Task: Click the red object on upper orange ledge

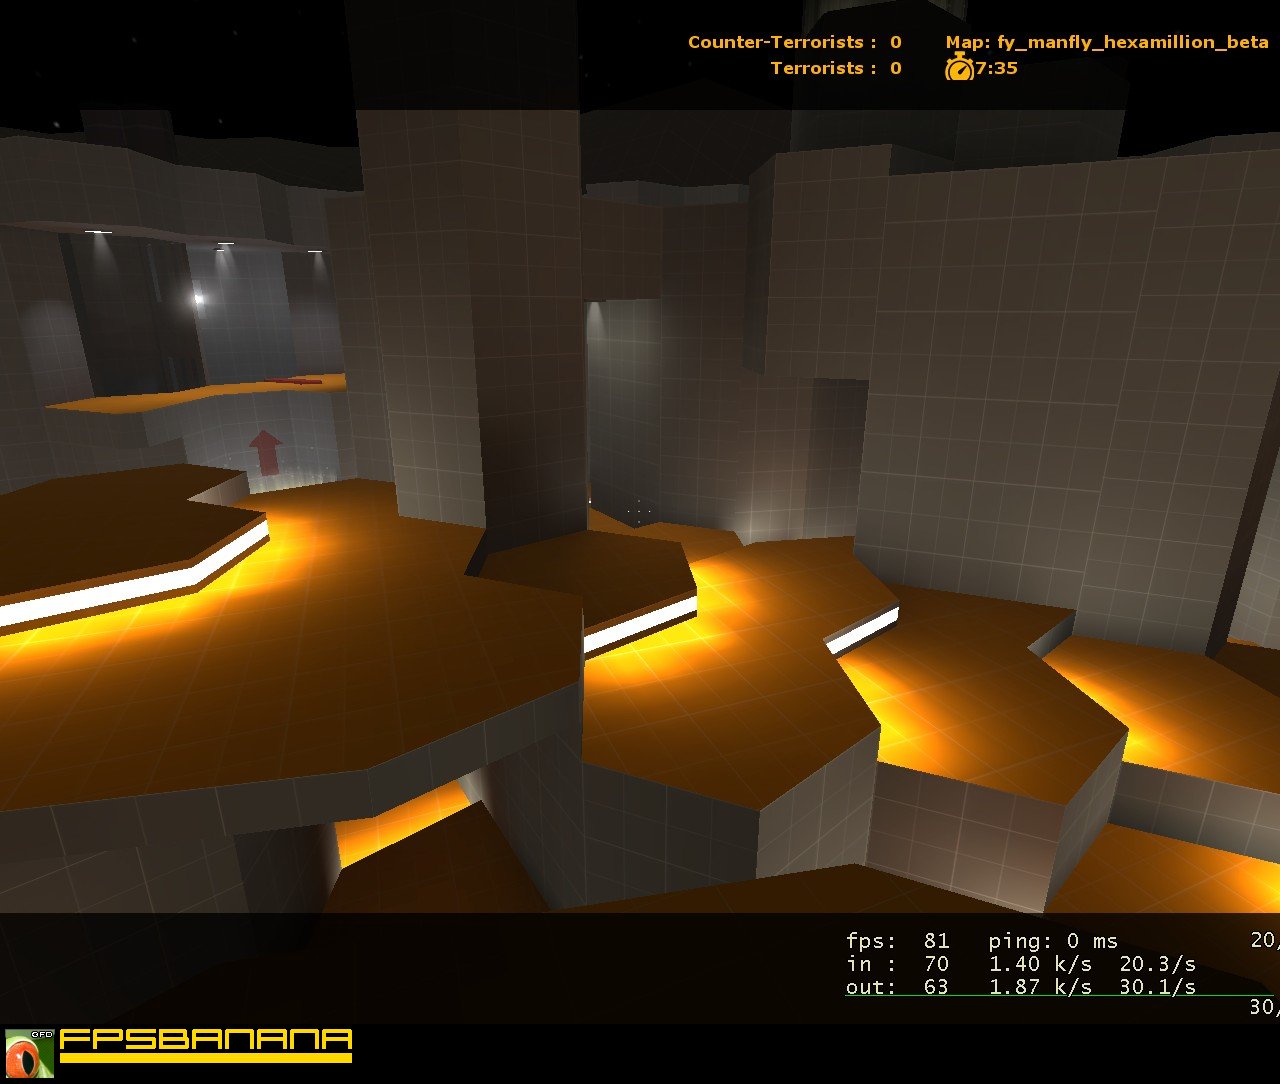Action: pyautogui.click(x=294, y=381)
